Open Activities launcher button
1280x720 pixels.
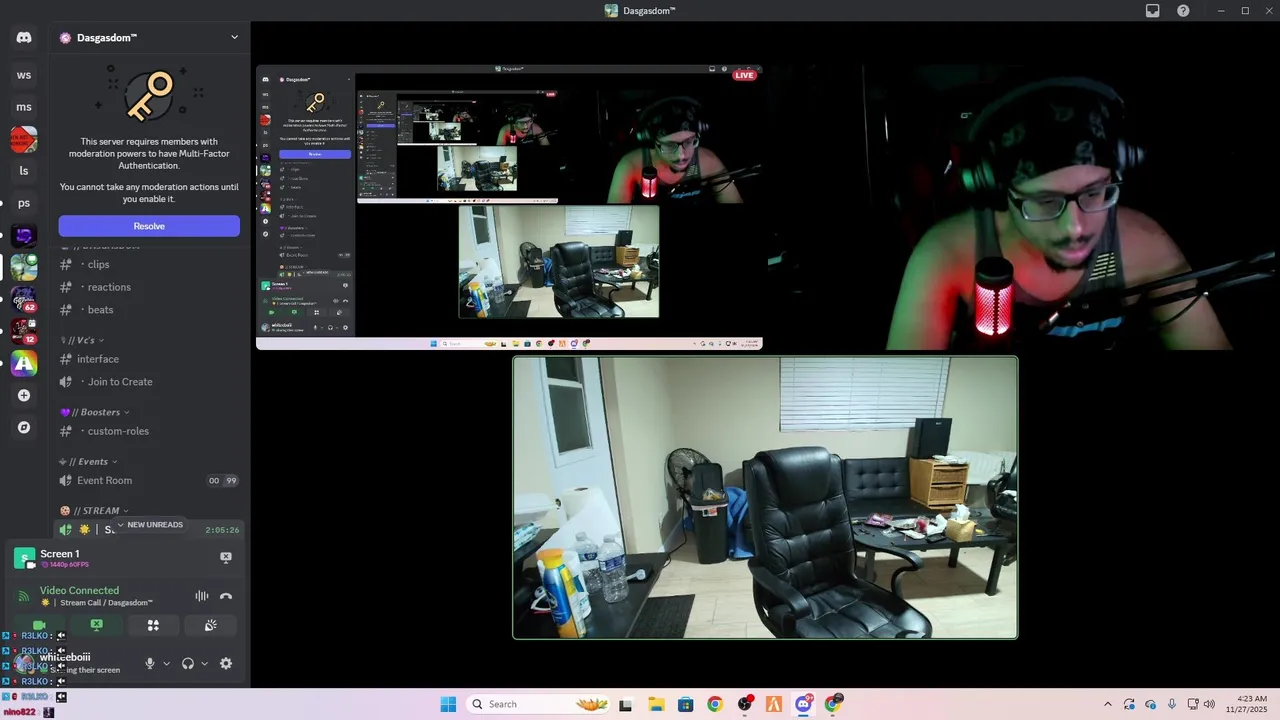click(x=153, y=625)
